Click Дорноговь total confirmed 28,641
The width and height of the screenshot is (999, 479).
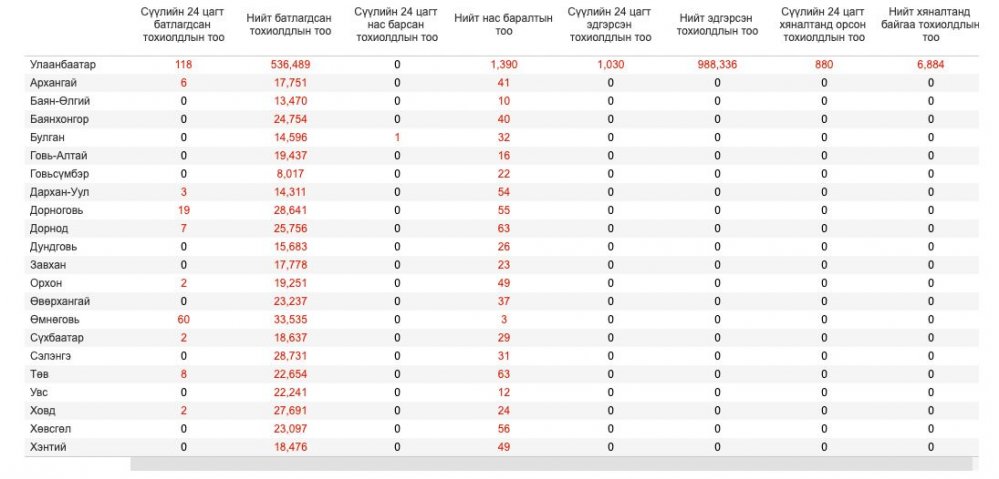(x=291, y=210)
